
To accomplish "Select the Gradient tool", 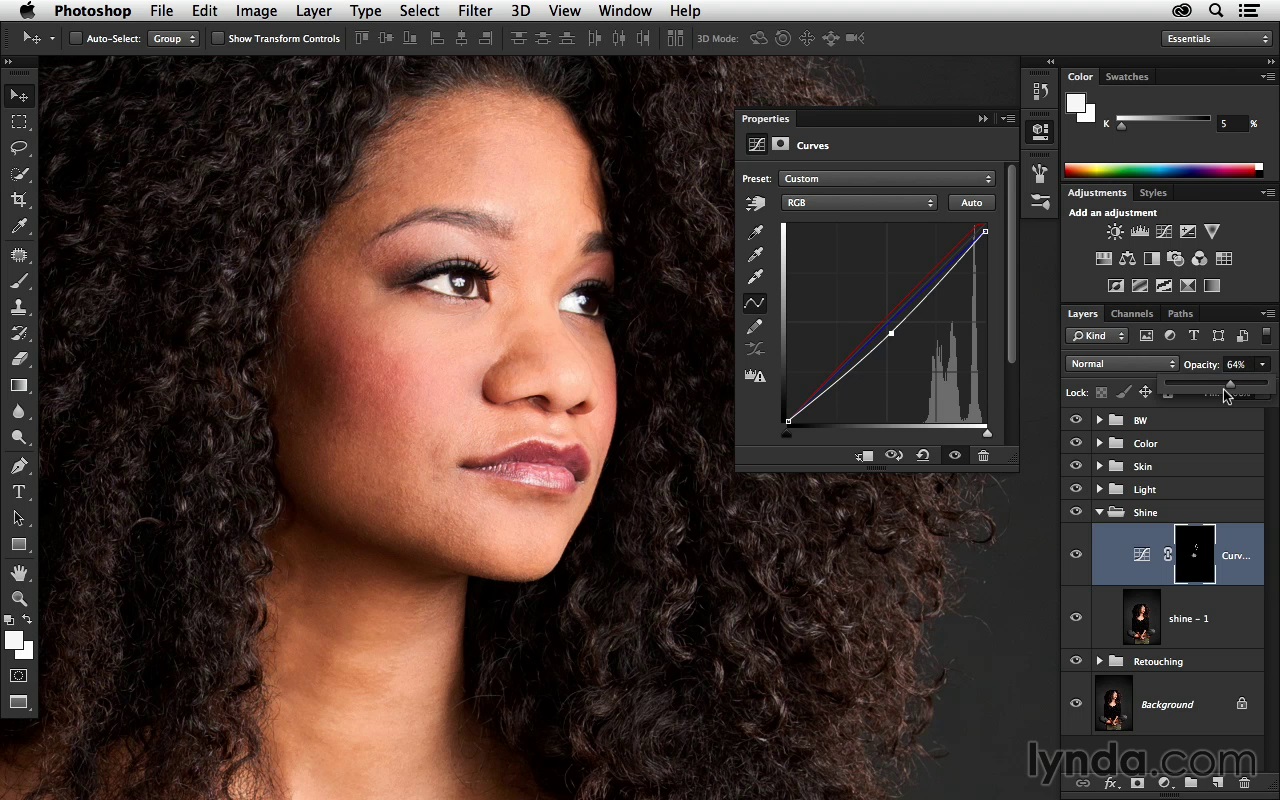I will [19, 385].
